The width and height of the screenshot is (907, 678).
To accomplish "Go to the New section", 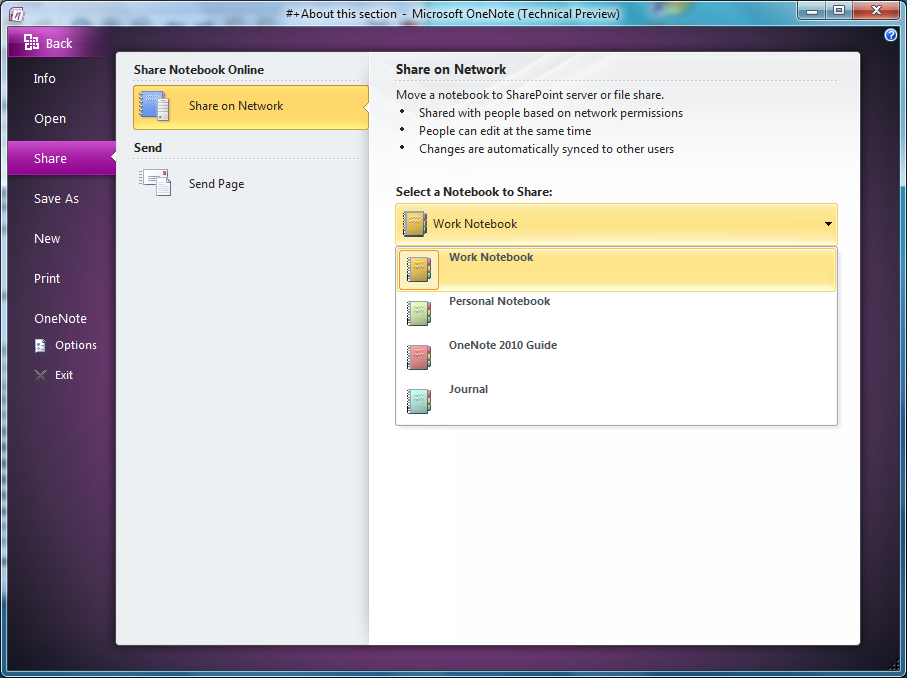I will pyautogui.click(x=46, y=238).
